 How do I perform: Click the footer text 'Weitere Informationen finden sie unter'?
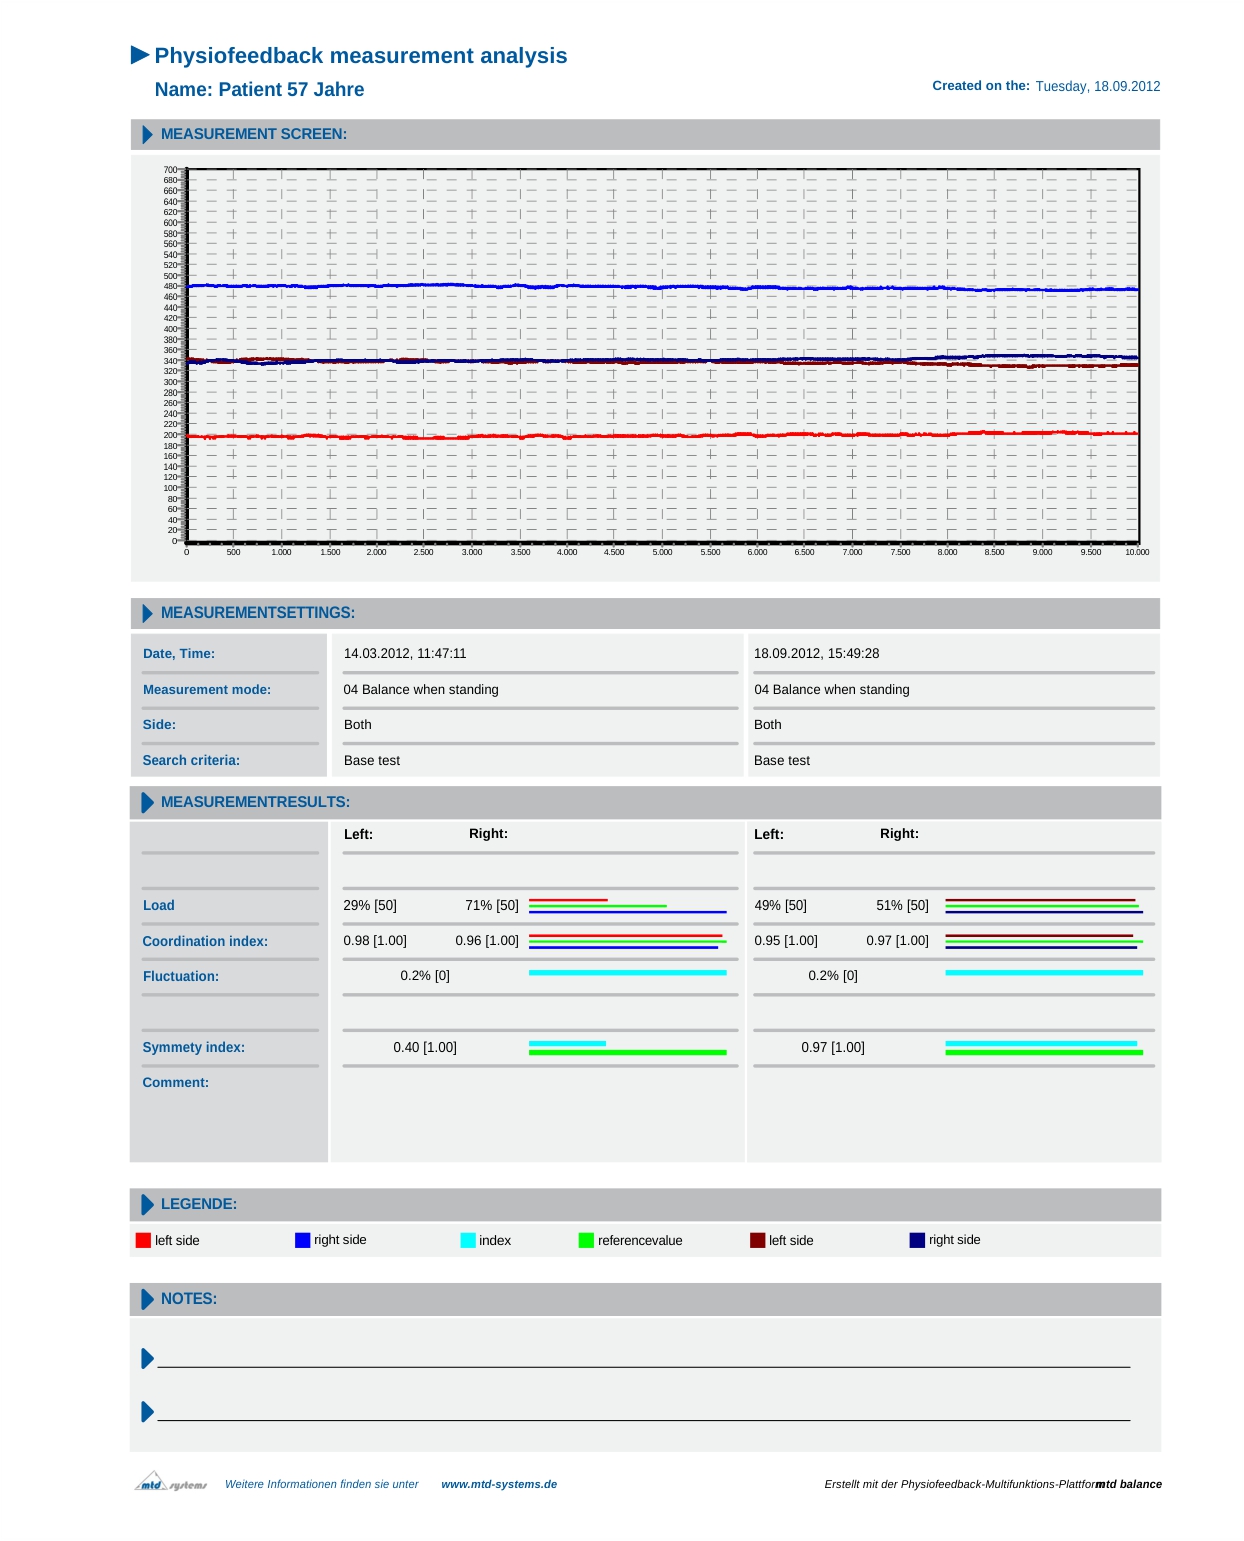(322, 1484)
